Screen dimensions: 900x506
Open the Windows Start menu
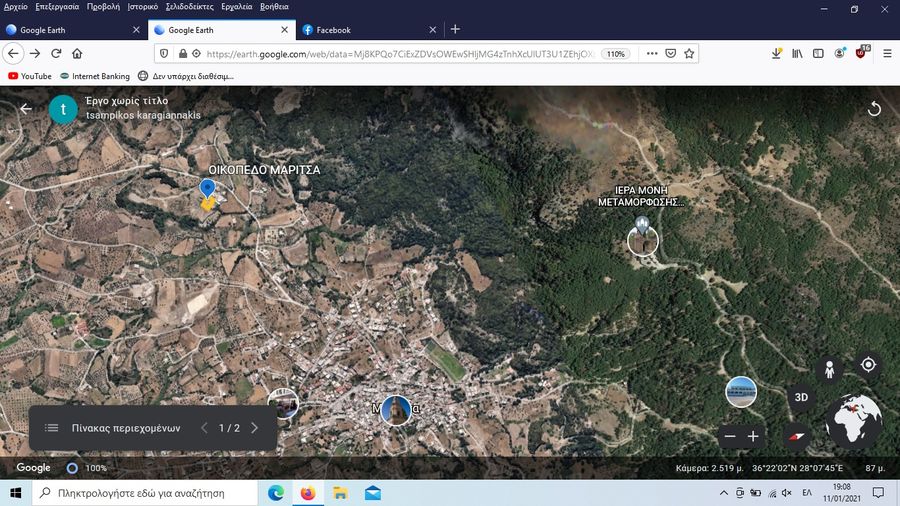coord(15,493)
